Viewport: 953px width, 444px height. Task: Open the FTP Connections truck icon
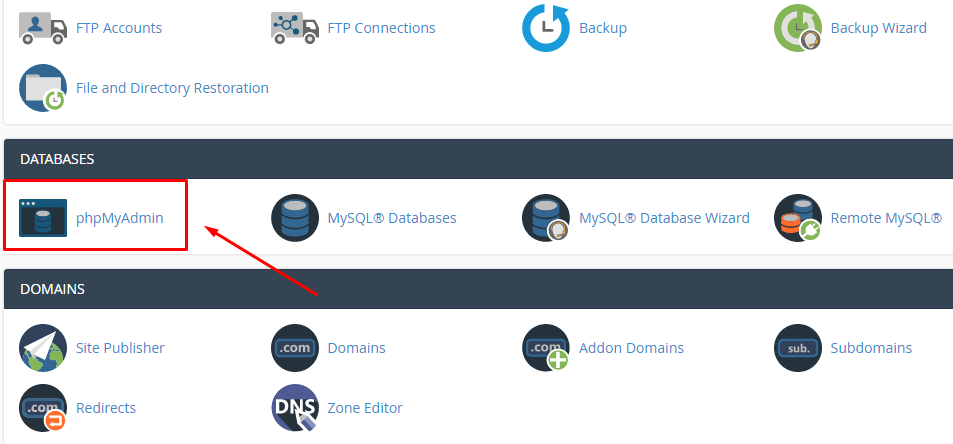point(295,28)
